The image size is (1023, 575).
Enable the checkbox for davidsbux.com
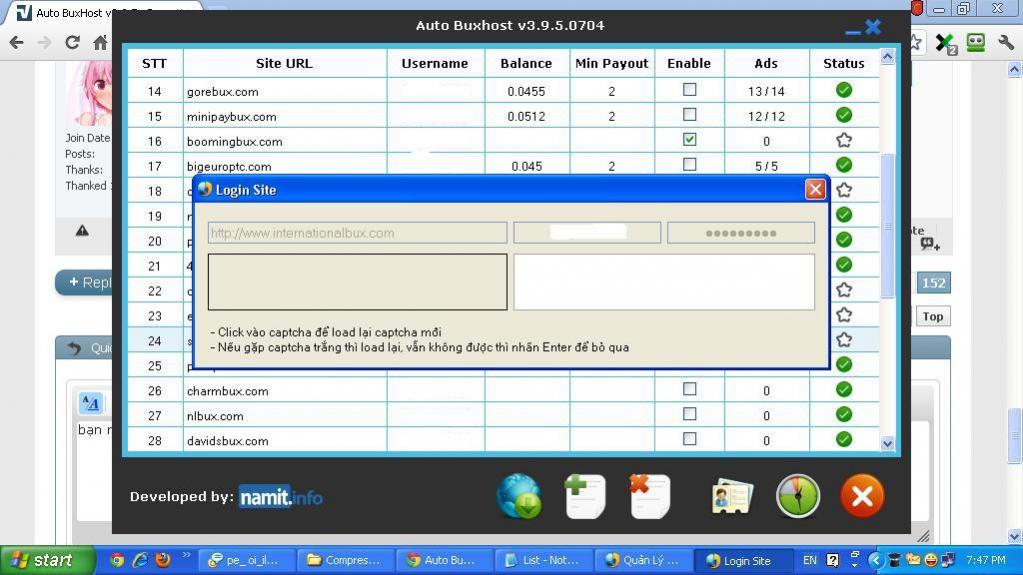pyautogui.click(x=689, y=439)
